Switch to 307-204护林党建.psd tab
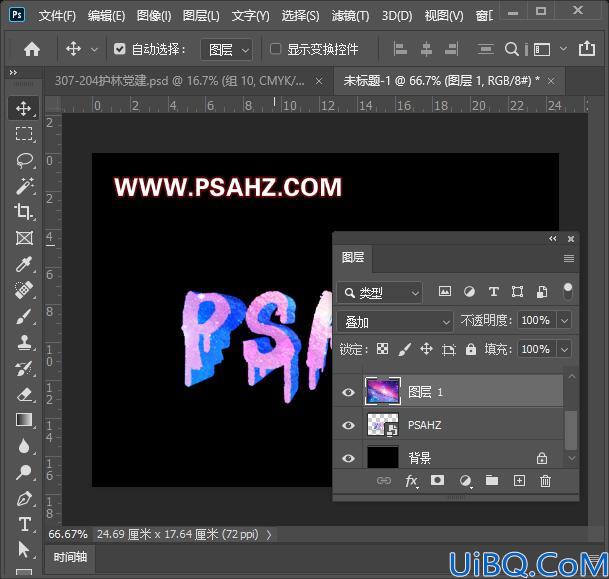Viewport: 609px width, 579px height. pos(180,81)
